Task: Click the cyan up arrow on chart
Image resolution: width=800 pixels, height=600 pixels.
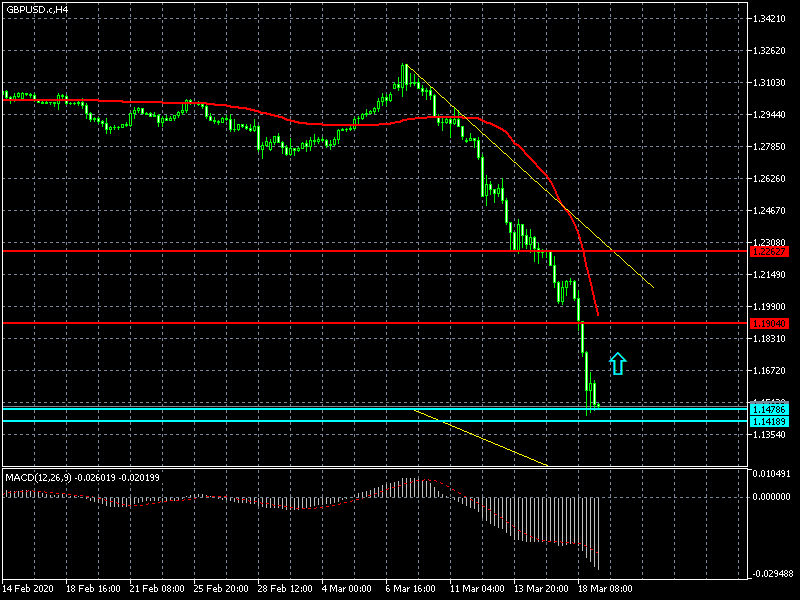Action: (618, 364)
